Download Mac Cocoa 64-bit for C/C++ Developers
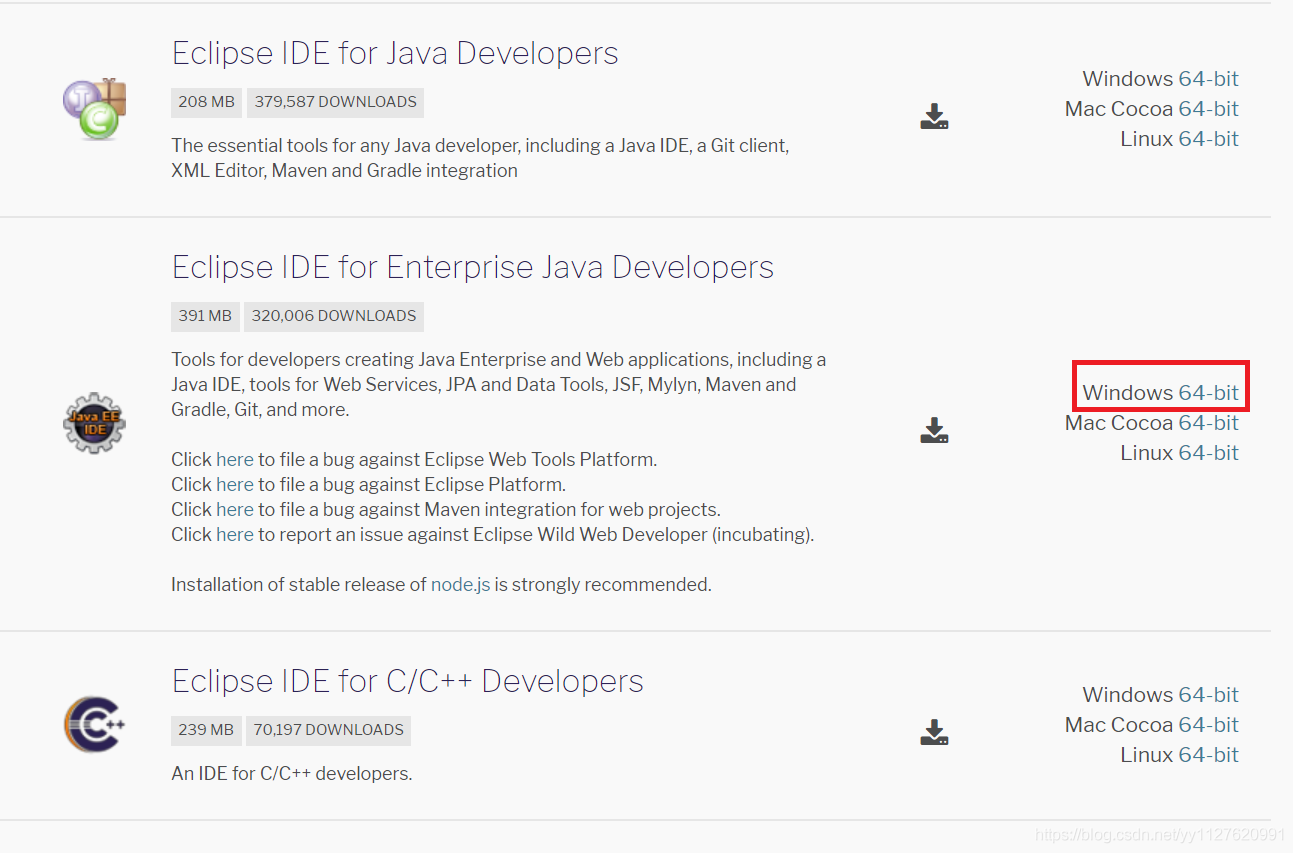Viewport: 1293px width, 853px height. click(x=1208, y=725)
